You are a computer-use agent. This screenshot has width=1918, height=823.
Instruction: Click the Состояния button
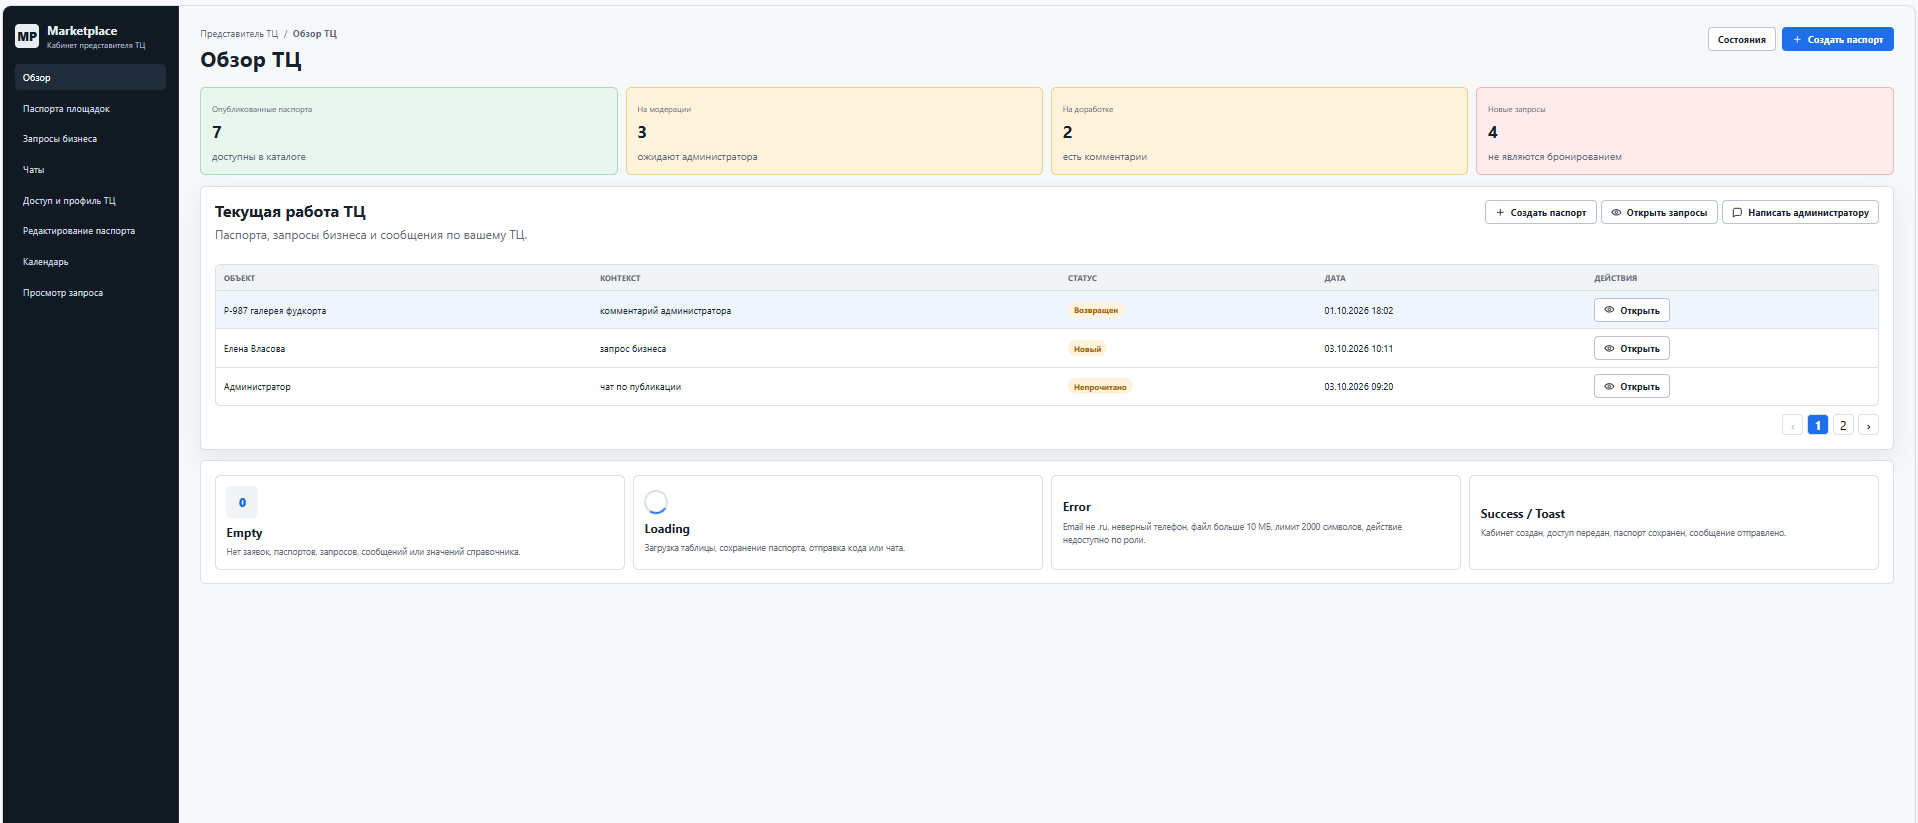click(1741, 39)
